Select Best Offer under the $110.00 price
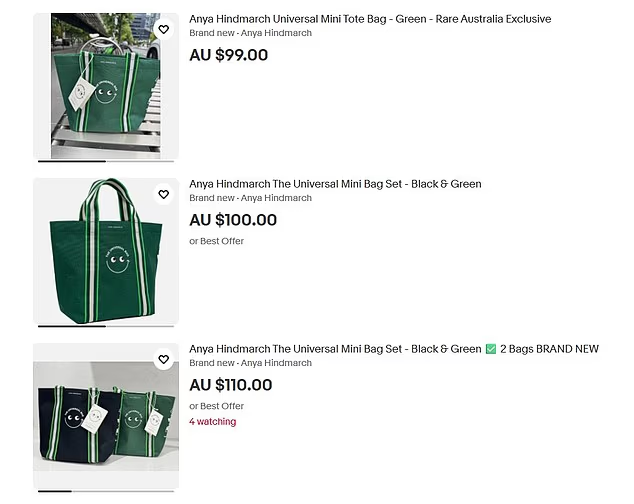This screenshot has width=634, height=504. pyautogui.click(x=216, y=406)
